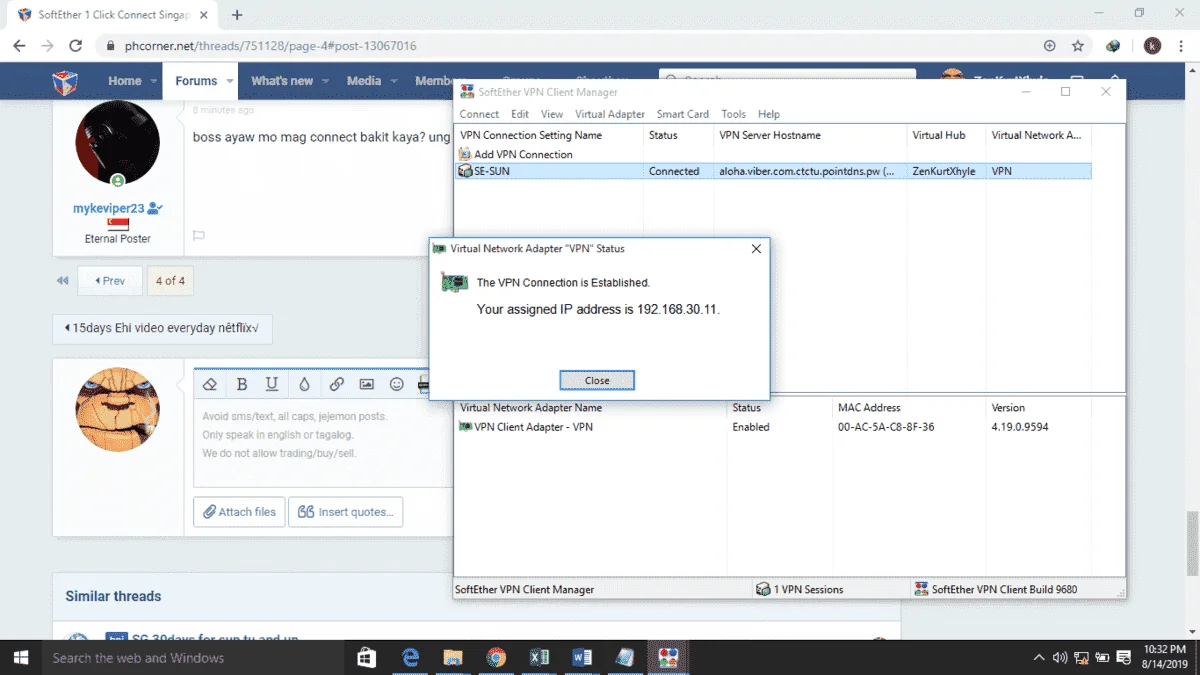Click the browser back arrow

(20, 46)
